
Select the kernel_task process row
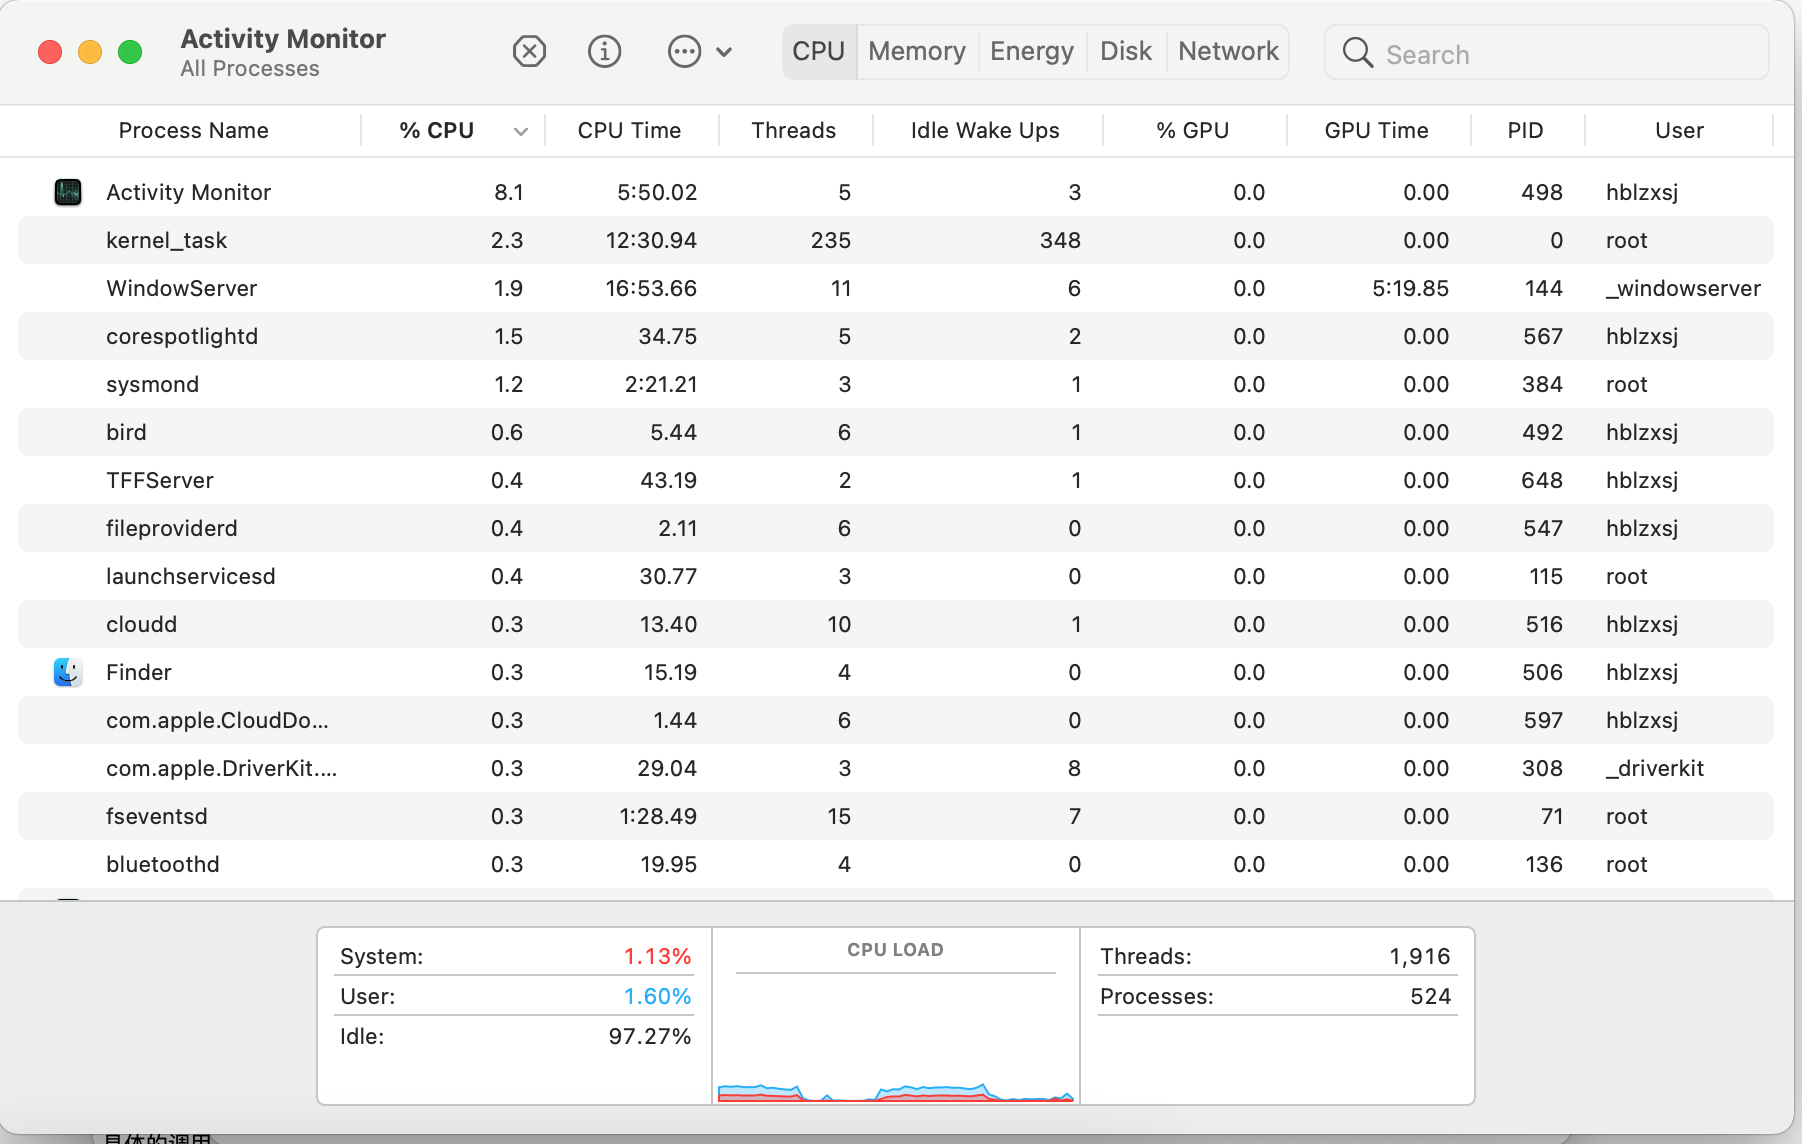(896, 240)
